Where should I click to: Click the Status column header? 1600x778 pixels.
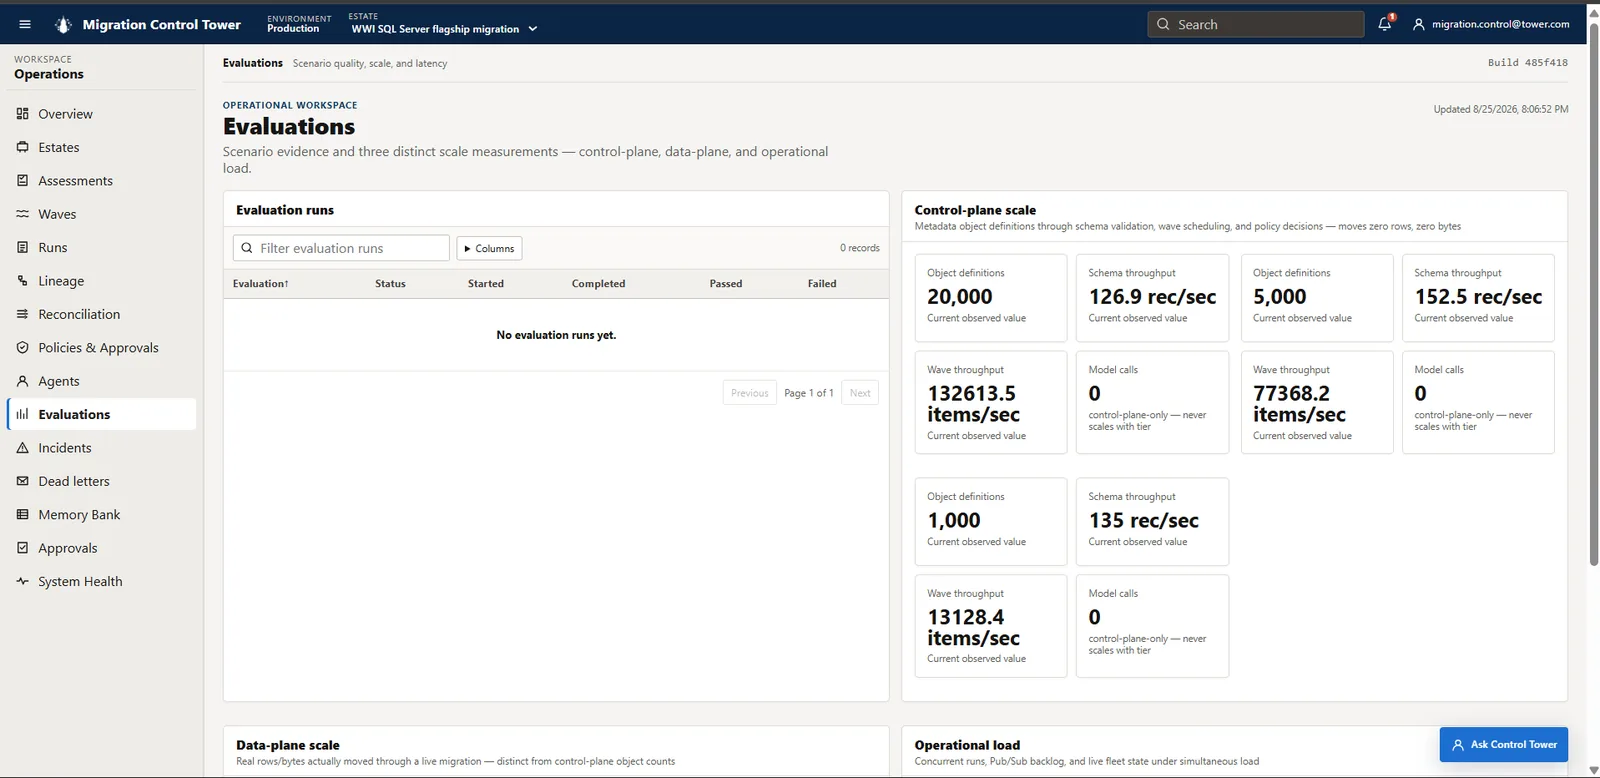click(390, 284)
